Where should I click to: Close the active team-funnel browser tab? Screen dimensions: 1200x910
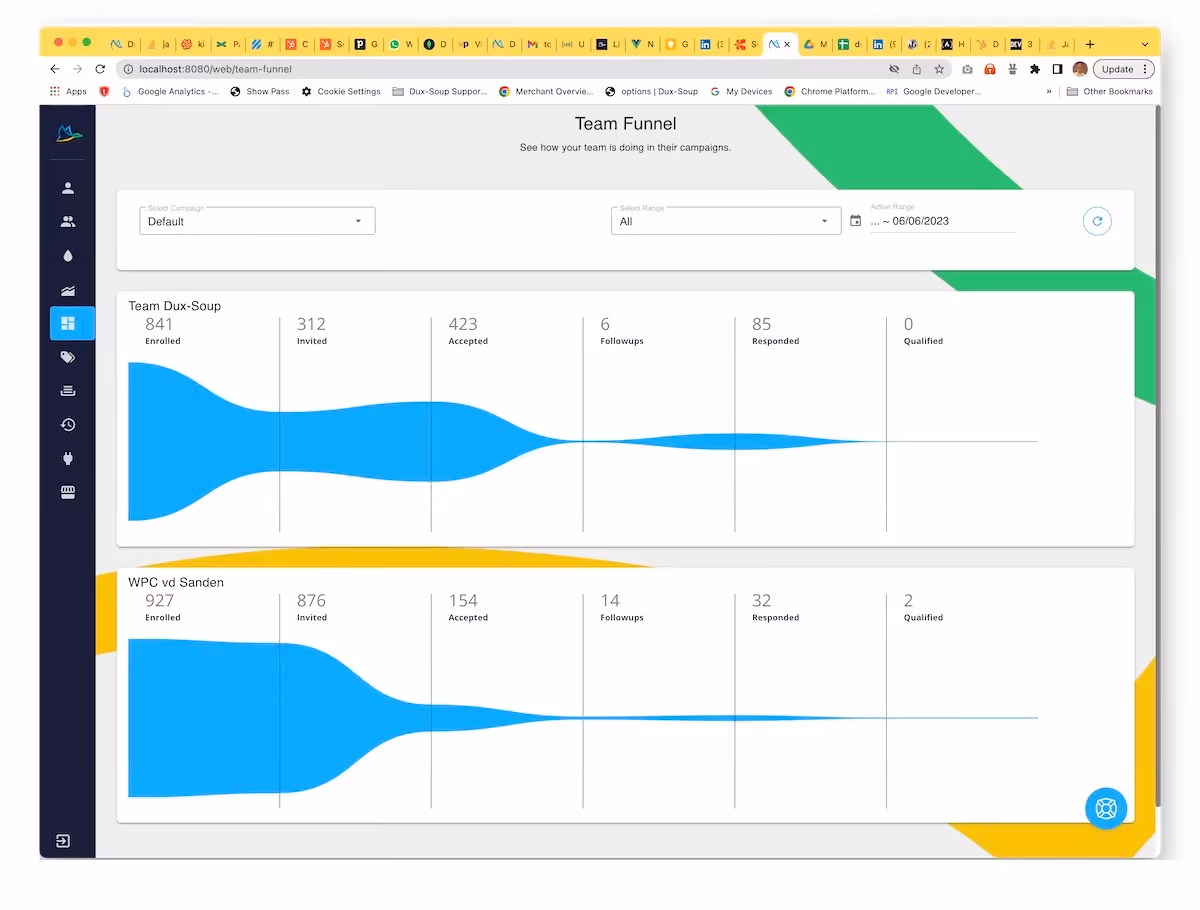tap(787, 44)
